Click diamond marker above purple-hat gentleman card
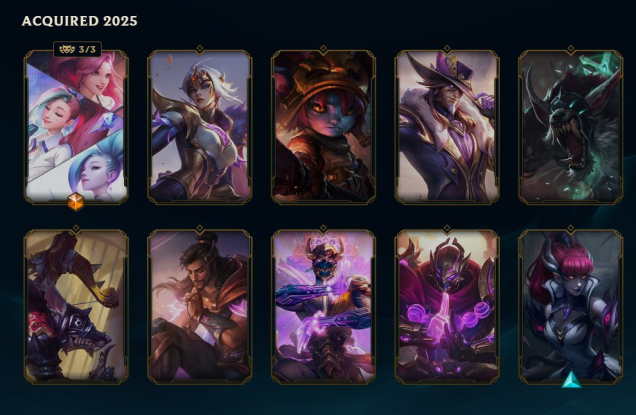The image size is (636, 415). point(447,49)
